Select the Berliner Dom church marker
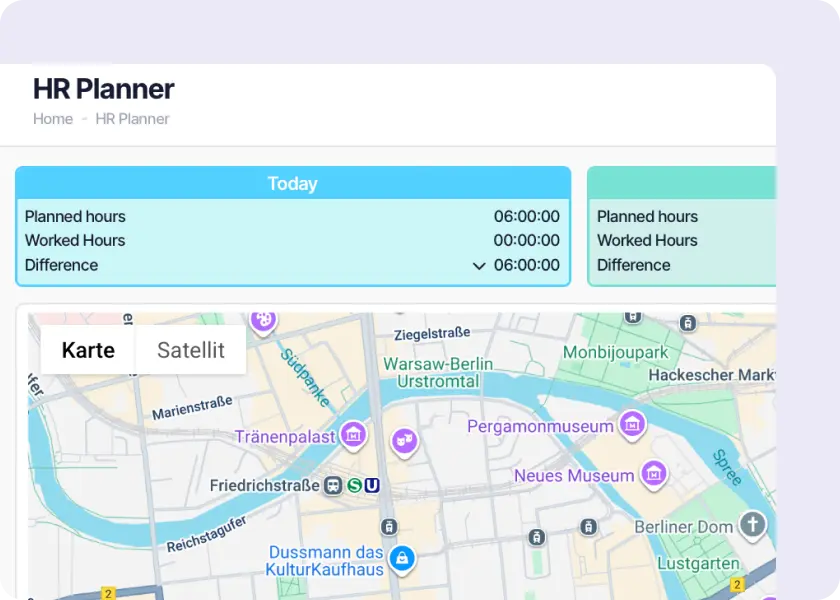 tap(752, 524)
